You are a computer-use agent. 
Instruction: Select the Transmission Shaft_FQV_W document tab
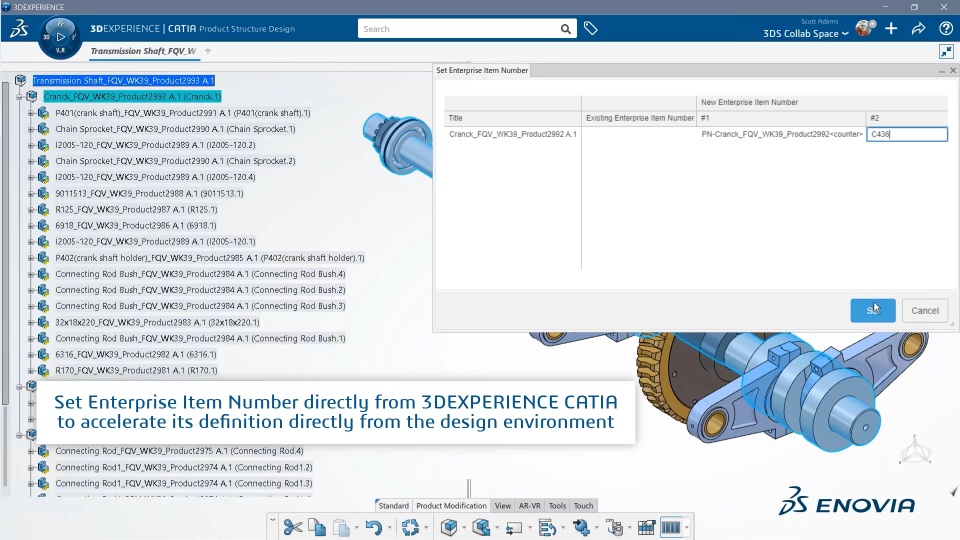click(x=143, y=51)
